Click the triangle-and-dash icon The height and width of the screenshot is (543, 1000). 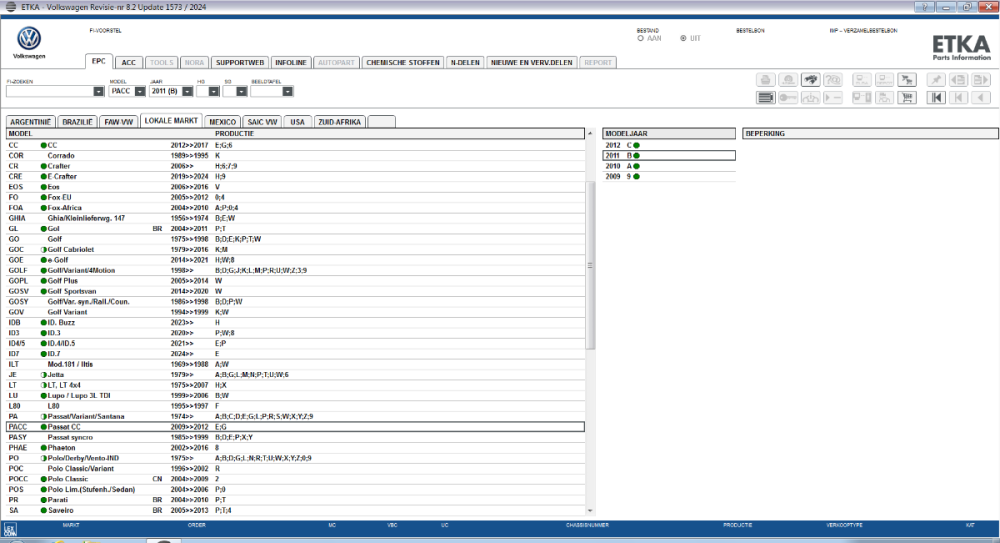point(833,98)
